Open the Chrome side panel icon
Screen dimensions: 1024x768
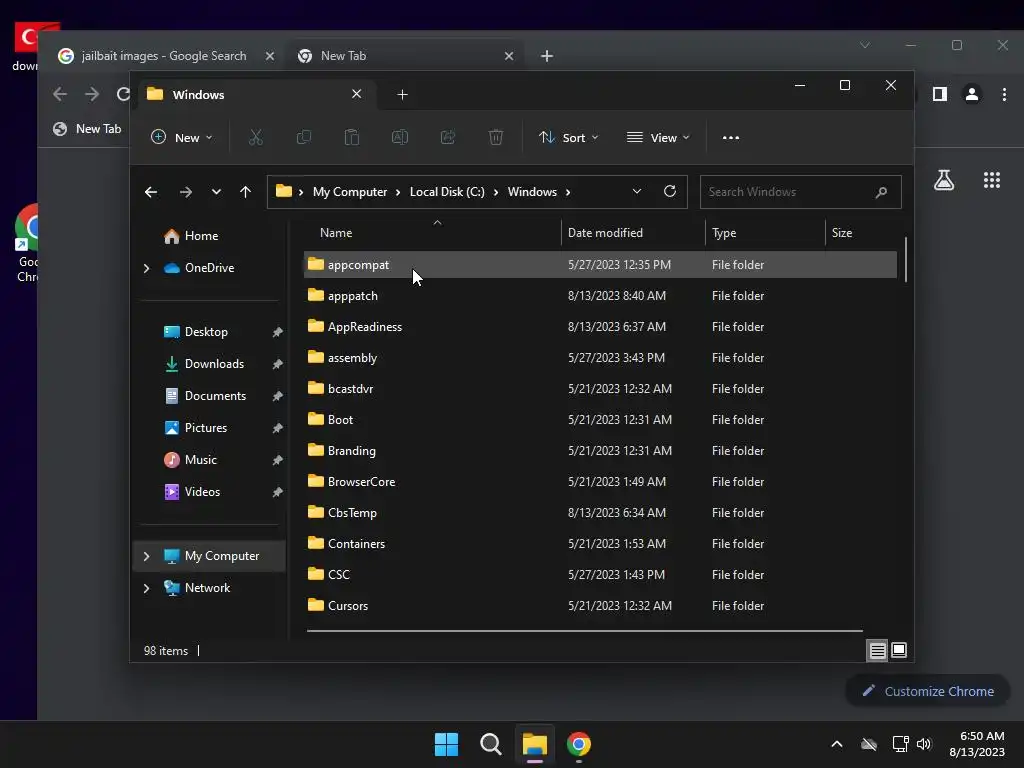tap(940, 94)
